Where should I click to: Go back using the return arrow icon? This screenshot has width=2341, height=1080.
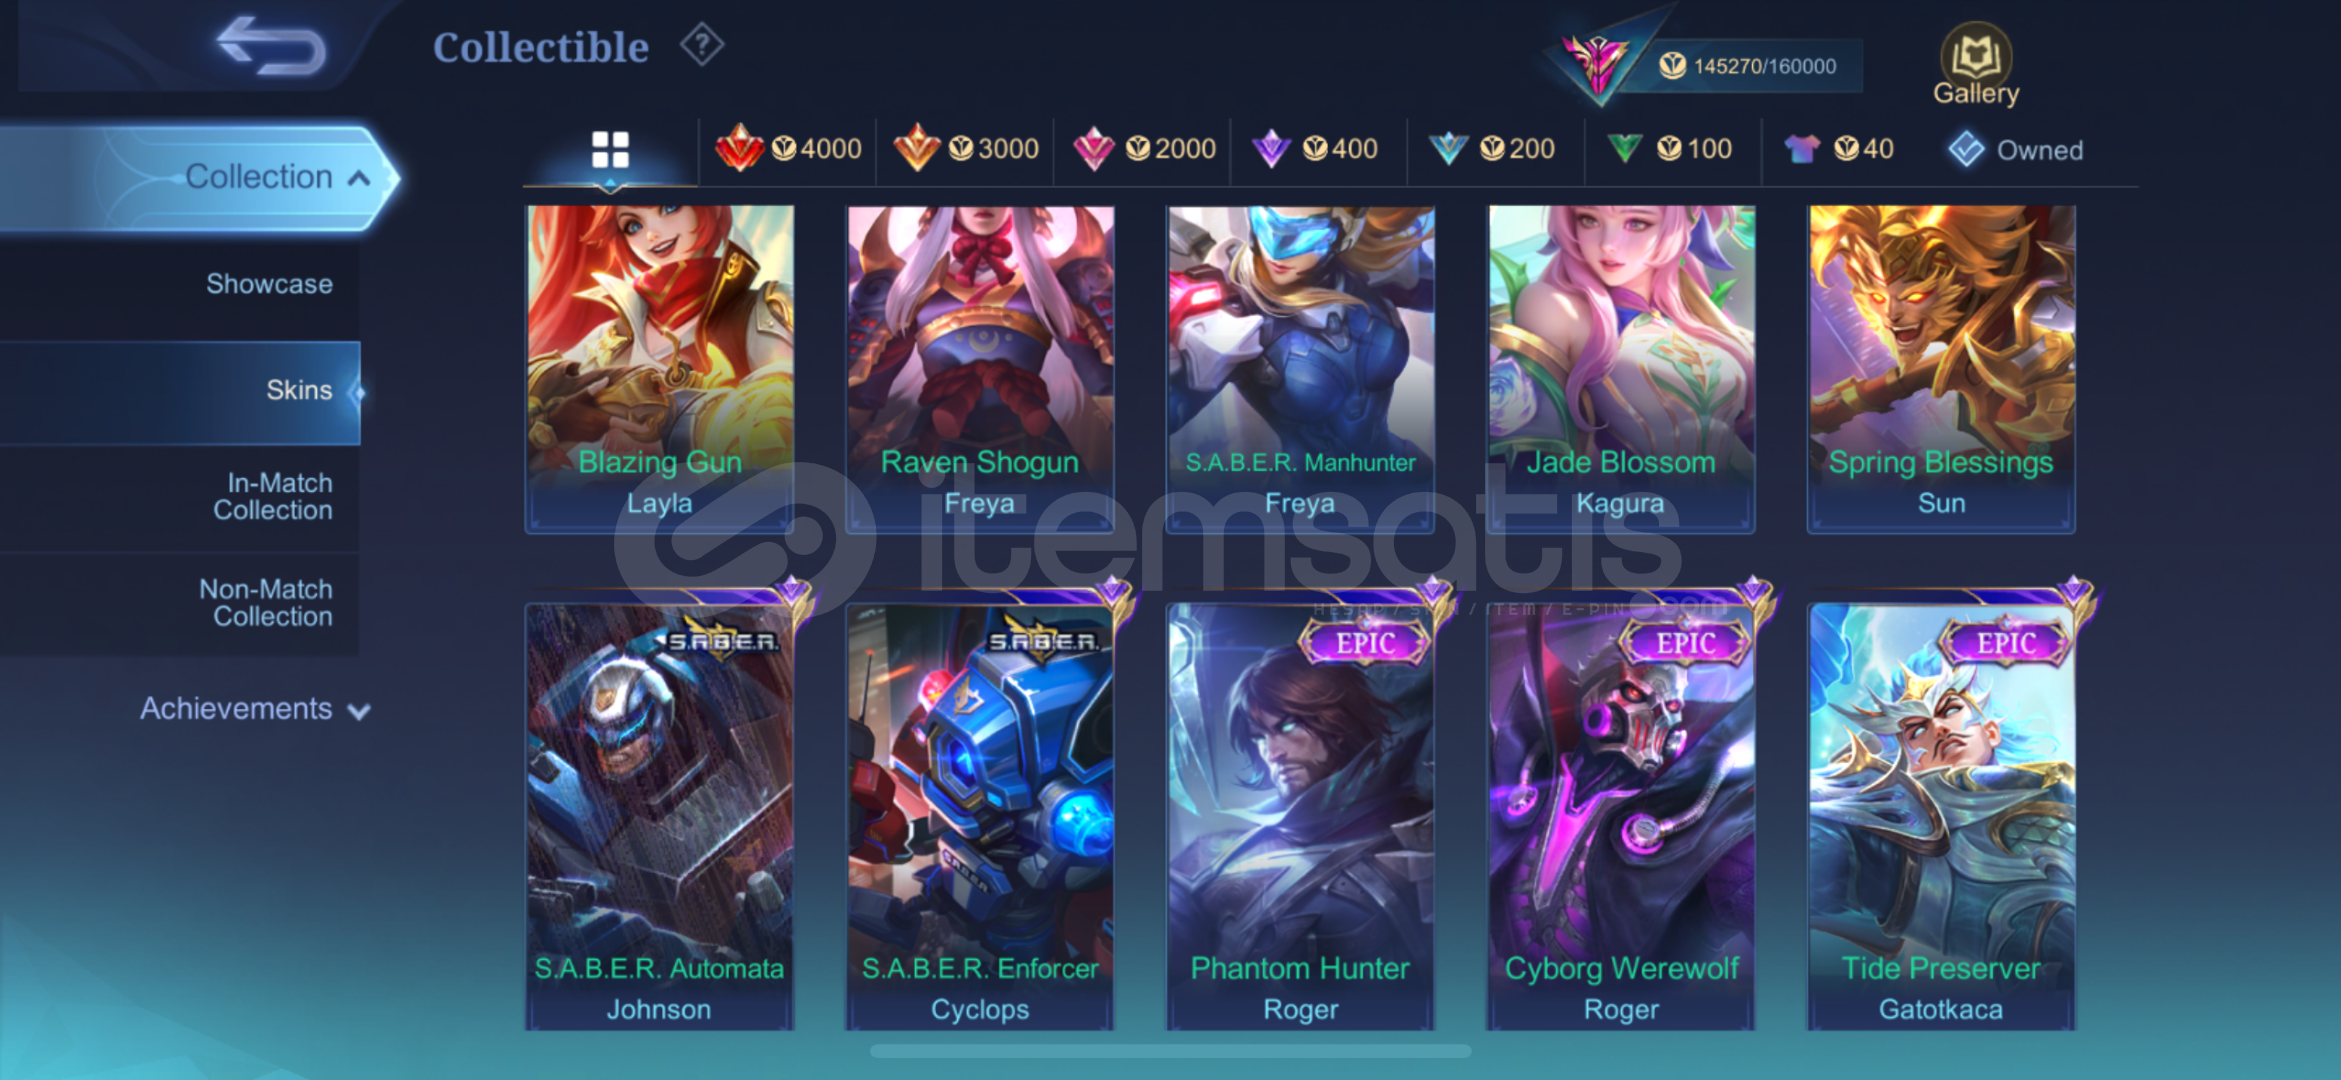[271, 46]
